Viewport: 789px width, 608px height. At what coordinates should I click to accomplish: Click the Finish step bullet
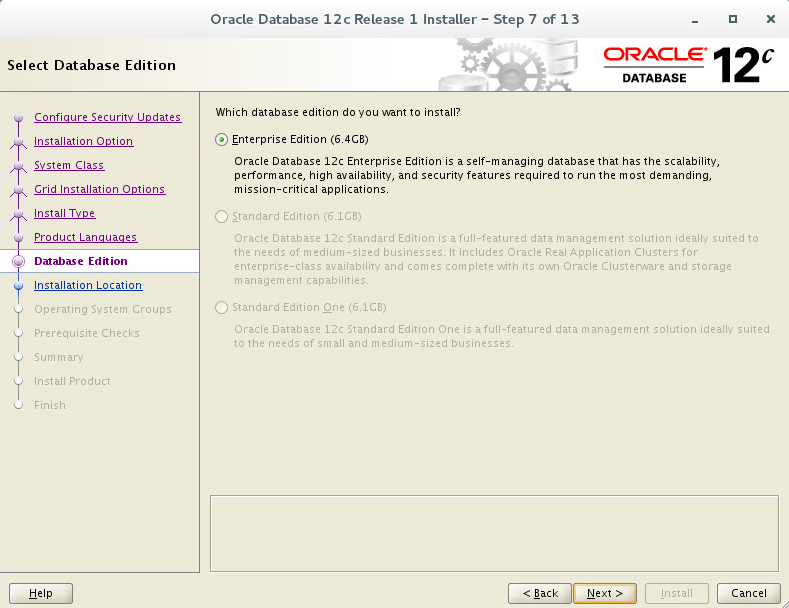pyautogui.click(x=19, y=405)
